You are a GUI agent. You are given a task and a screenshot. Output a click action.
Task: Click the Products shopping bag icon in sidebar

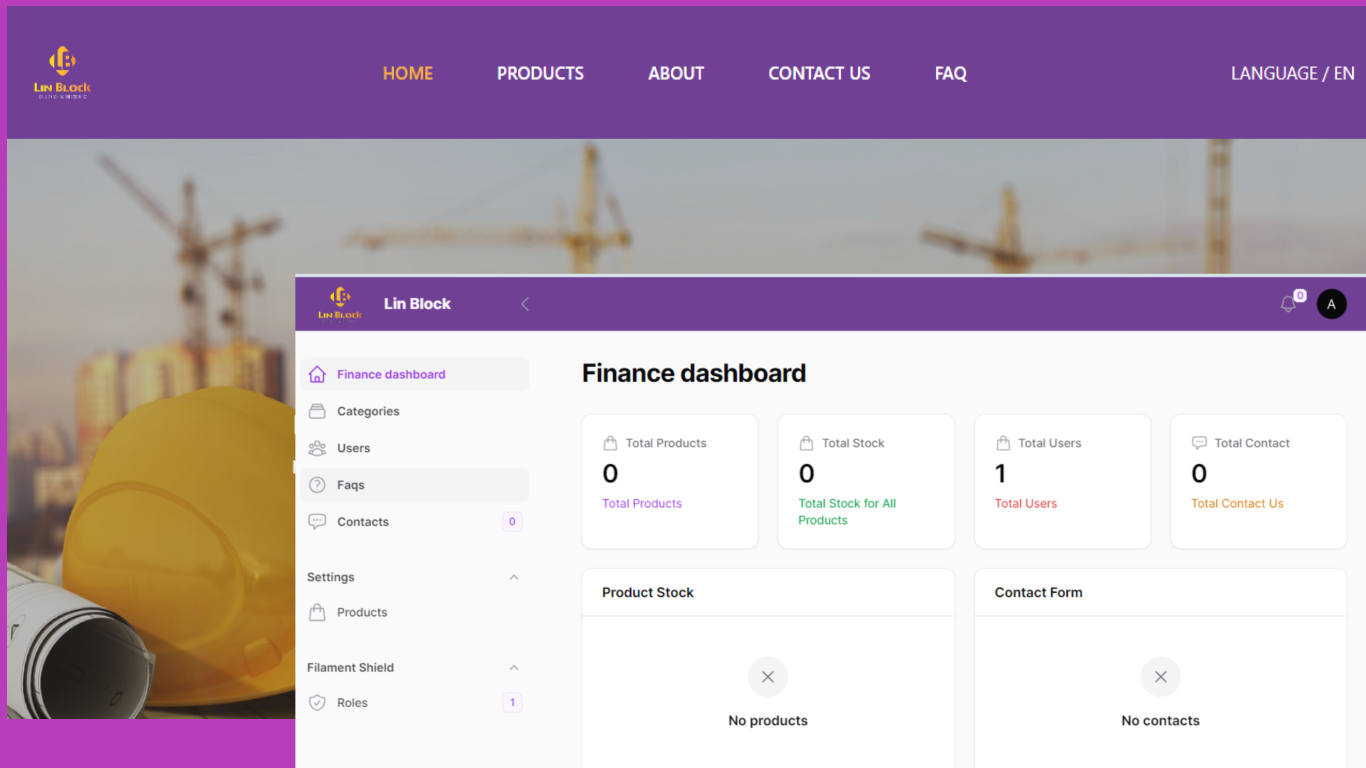pyautogui.click(x=317, y=612)
